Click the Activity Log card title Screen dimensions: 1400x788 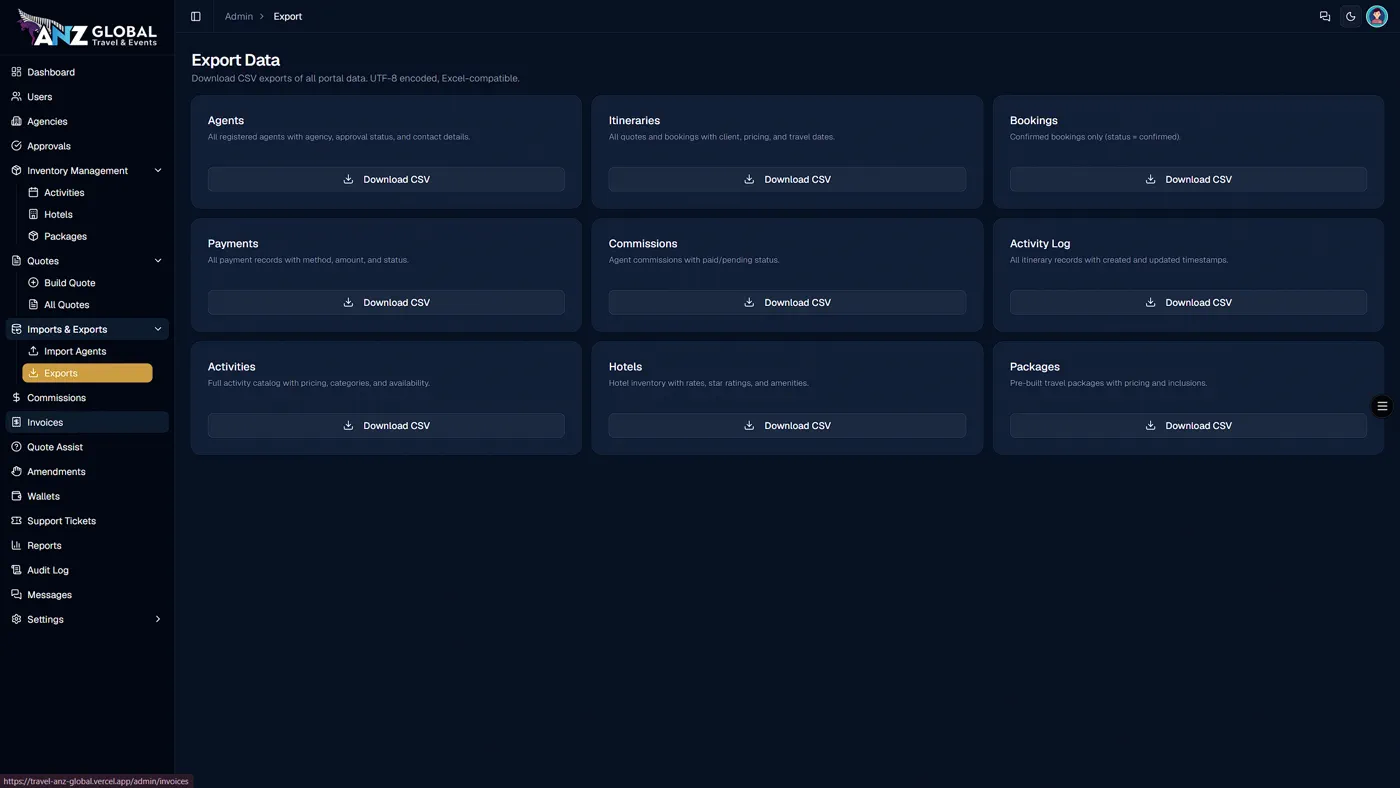pos(1040,243)
